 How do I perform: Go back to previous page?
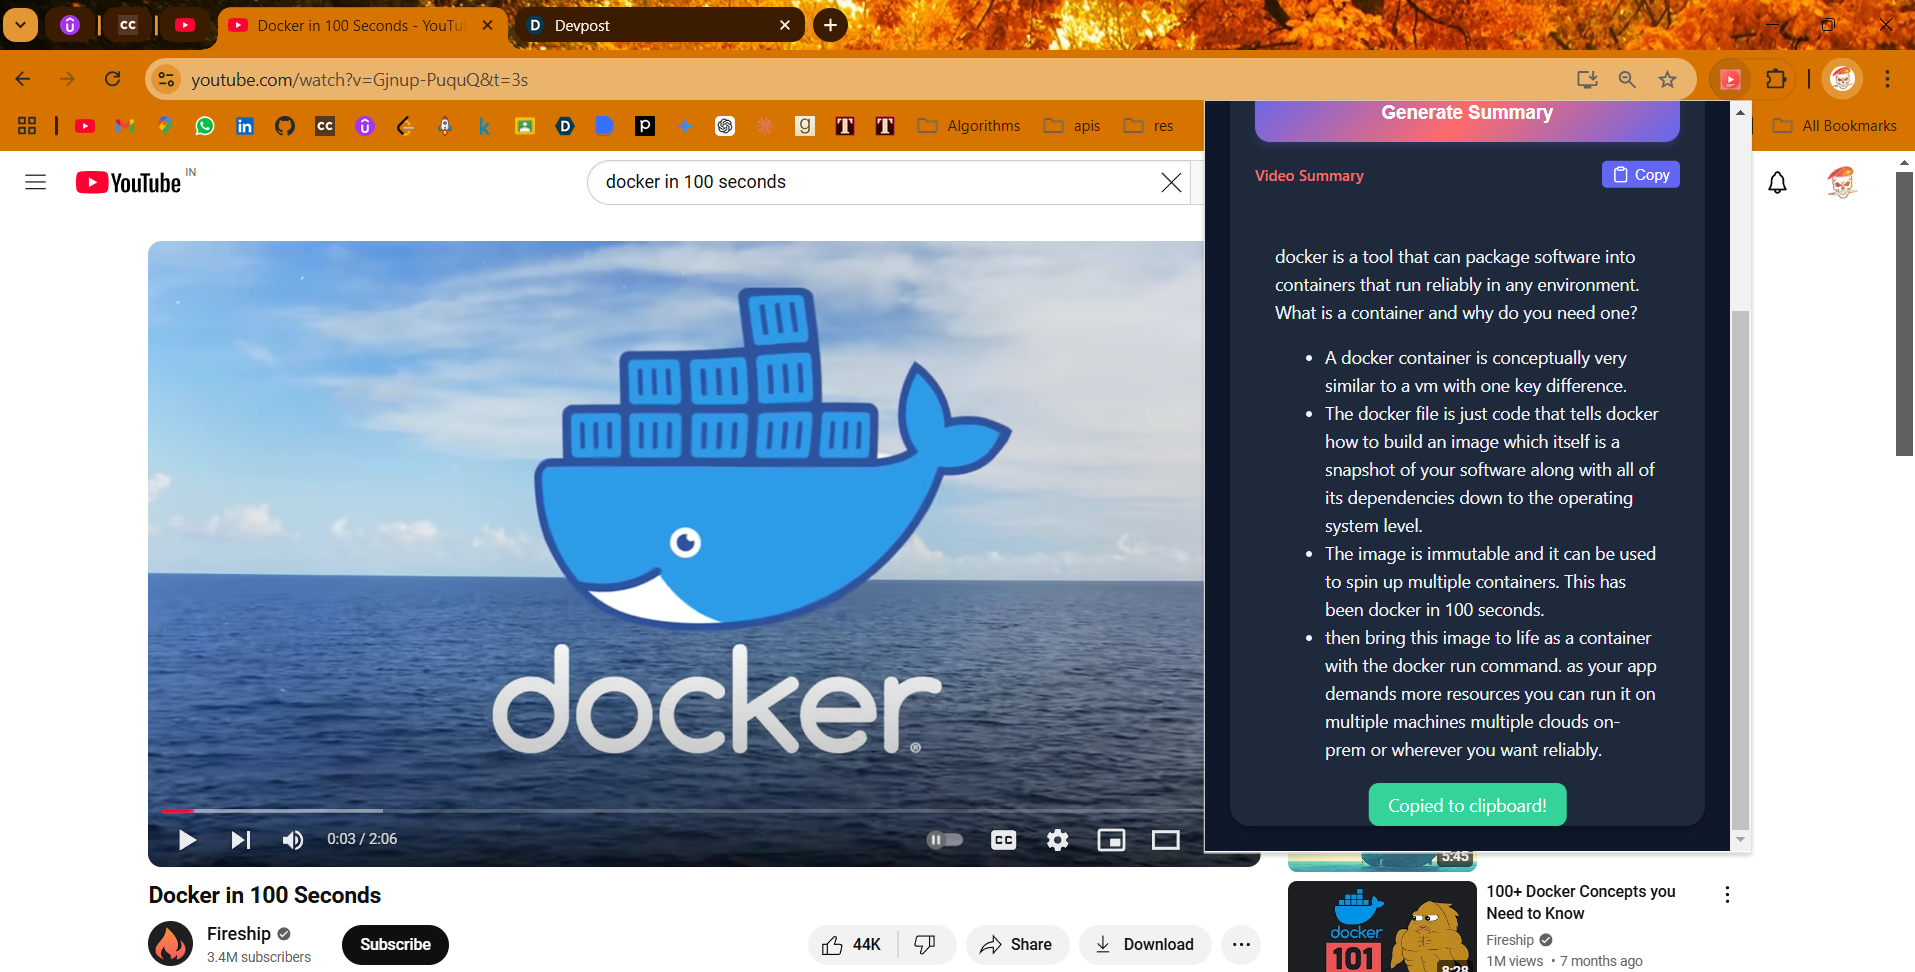click(x=23, y=79)
